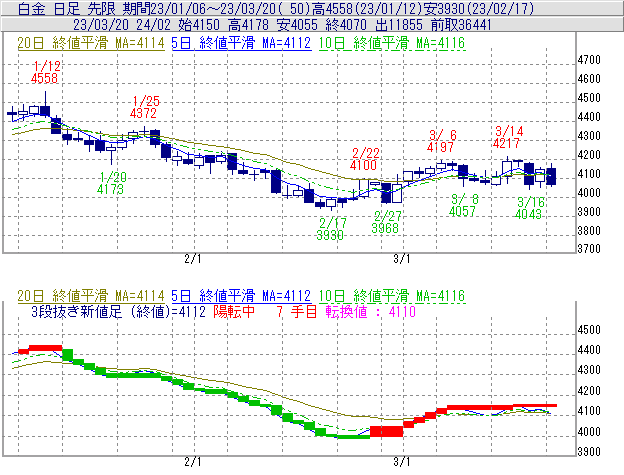Click the 始4150 opening price value

click(x=199, y=25)
